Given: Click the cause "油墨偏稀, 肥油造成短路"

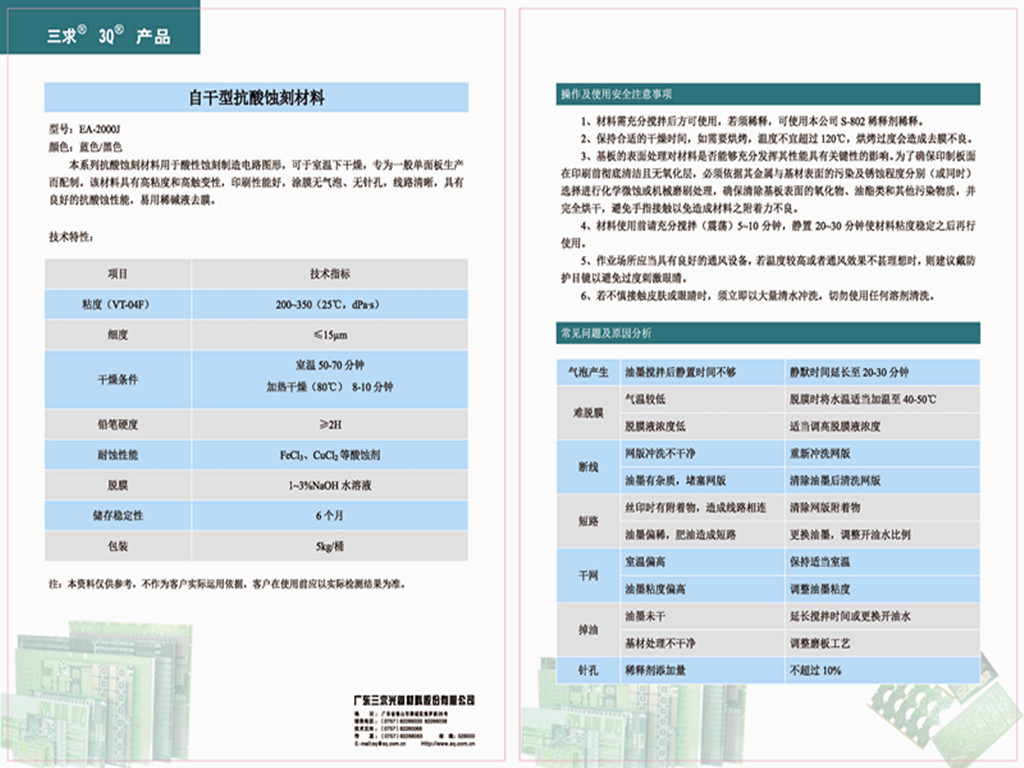Looking at the screenshot, I should pyautogui.click(x=680, y=534).
